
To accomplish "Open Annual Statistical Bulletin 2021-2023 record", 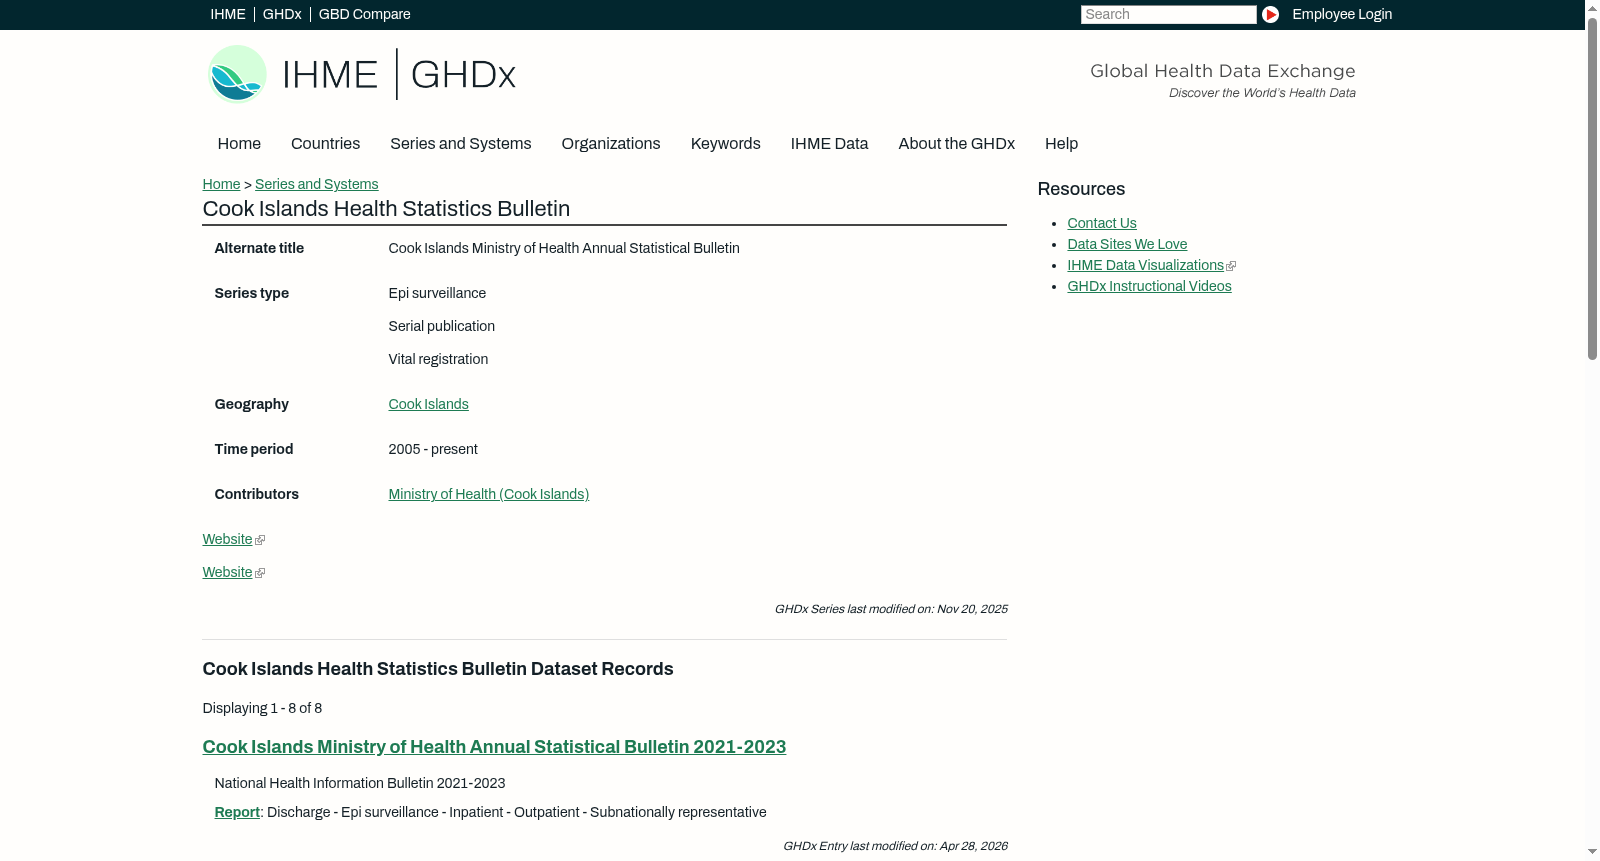I will click(494, 747).
